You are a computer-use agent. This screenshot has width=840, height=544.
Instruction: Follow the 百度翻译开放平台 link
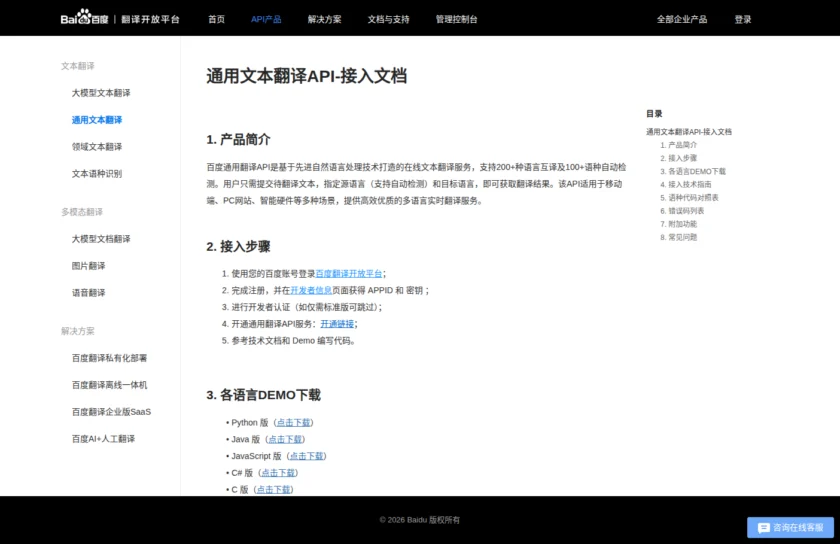349,273
